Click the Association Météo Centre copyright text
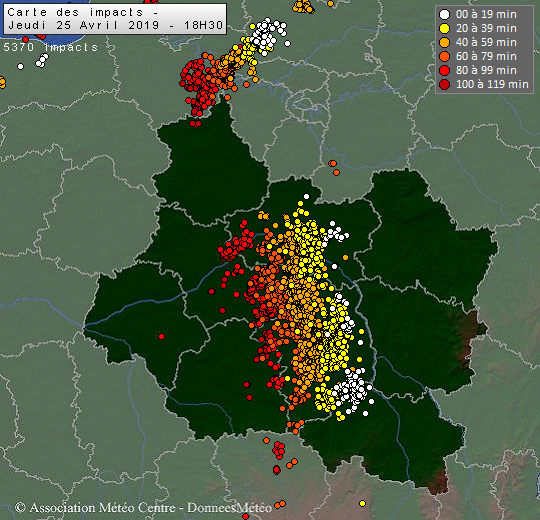Image resolution: width=540 pixels, height=520 pixels. point(95,508)
